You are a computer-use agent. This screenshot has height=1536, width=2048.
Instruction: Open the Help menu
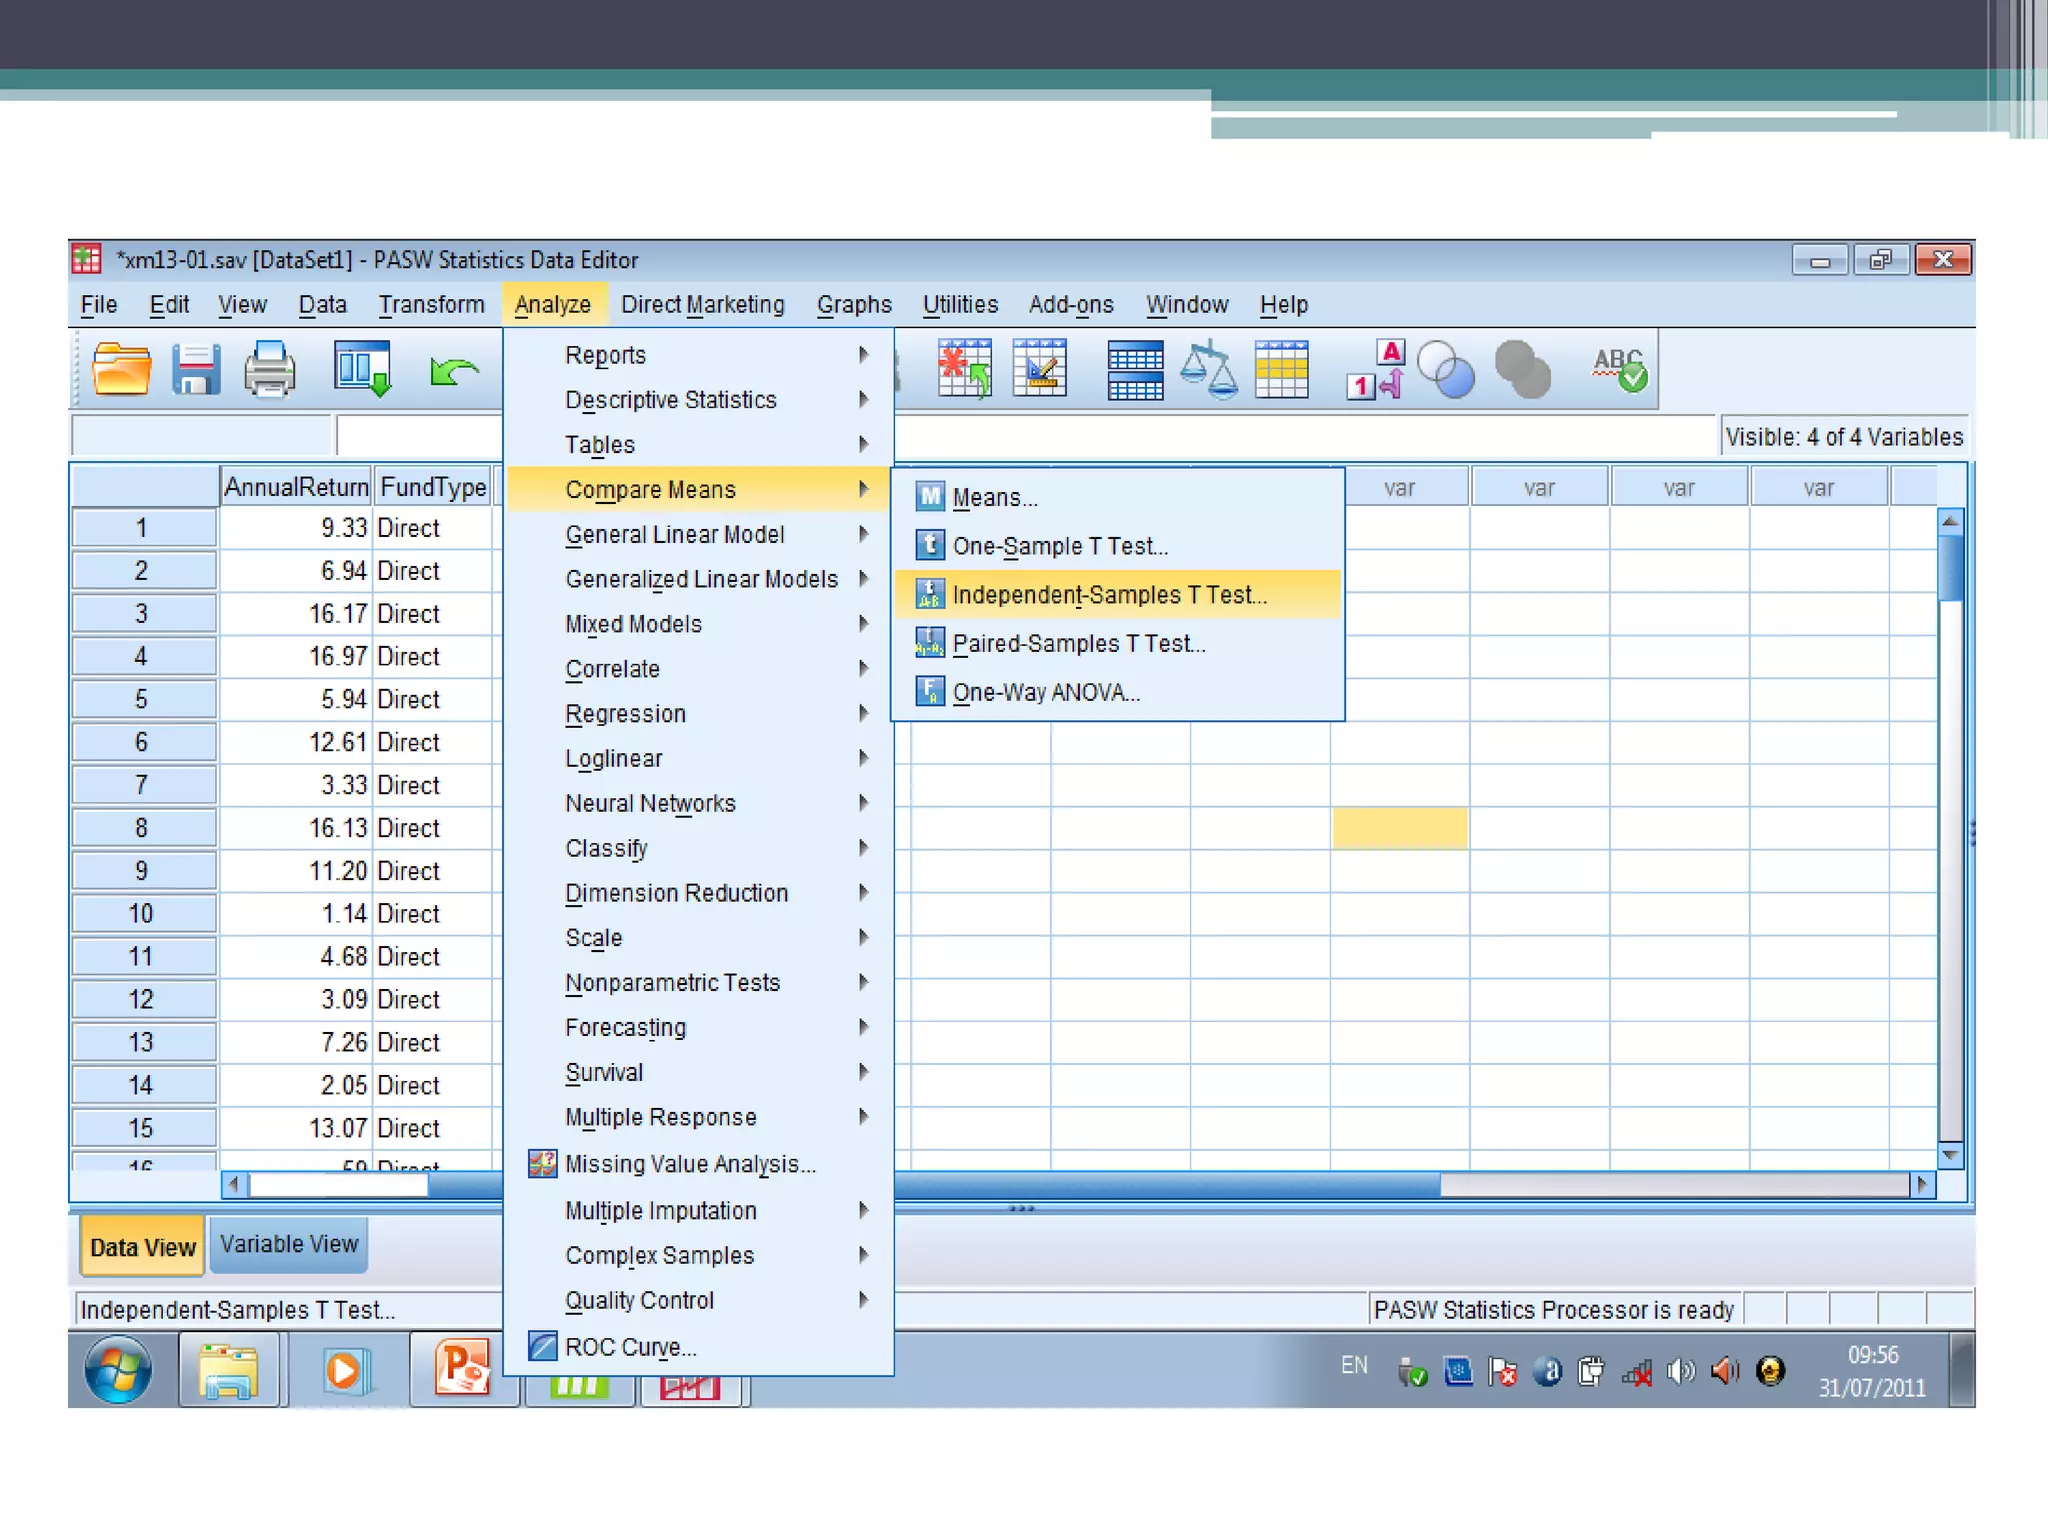[x=1284, y=305]
